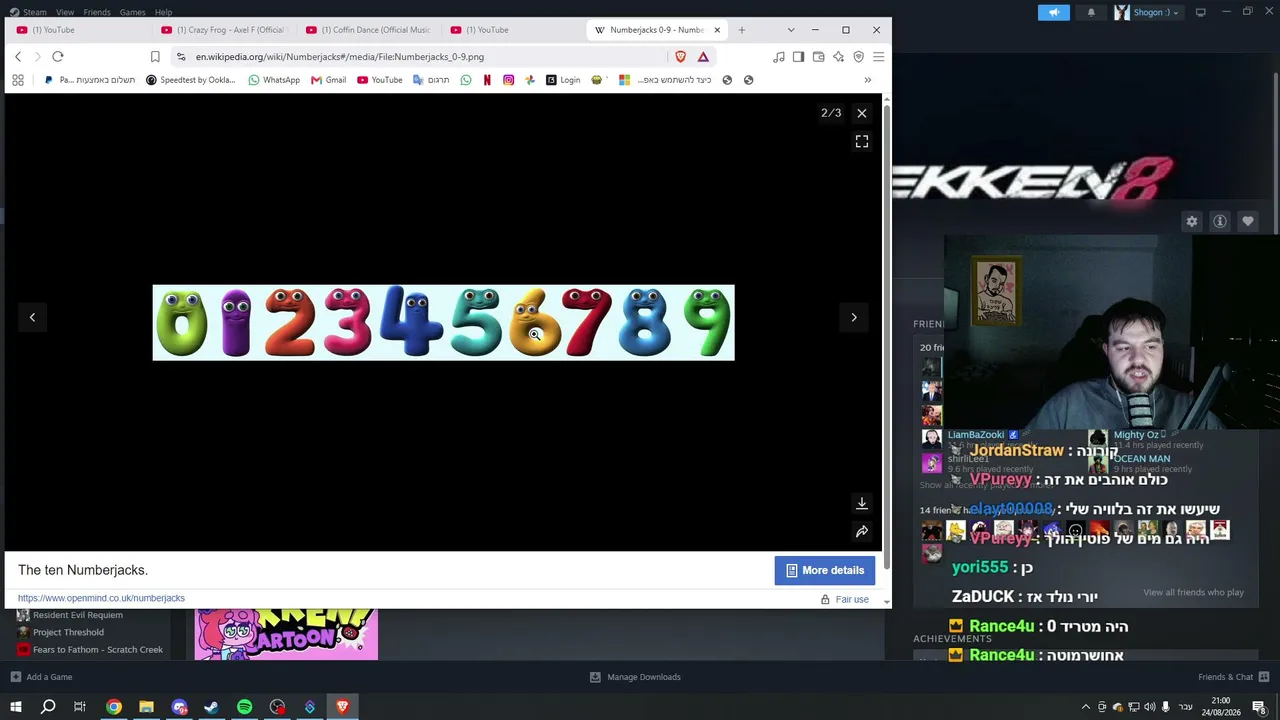Image resolution: width=1280 pixels, height=720 pixels.
Task: Open the Gmail bookmark
Action: coord(328,80)
